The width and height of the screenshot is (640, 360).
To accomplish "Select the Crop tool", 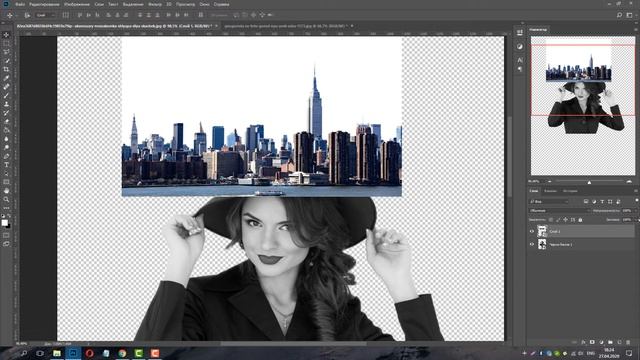I will click(6, 69).
